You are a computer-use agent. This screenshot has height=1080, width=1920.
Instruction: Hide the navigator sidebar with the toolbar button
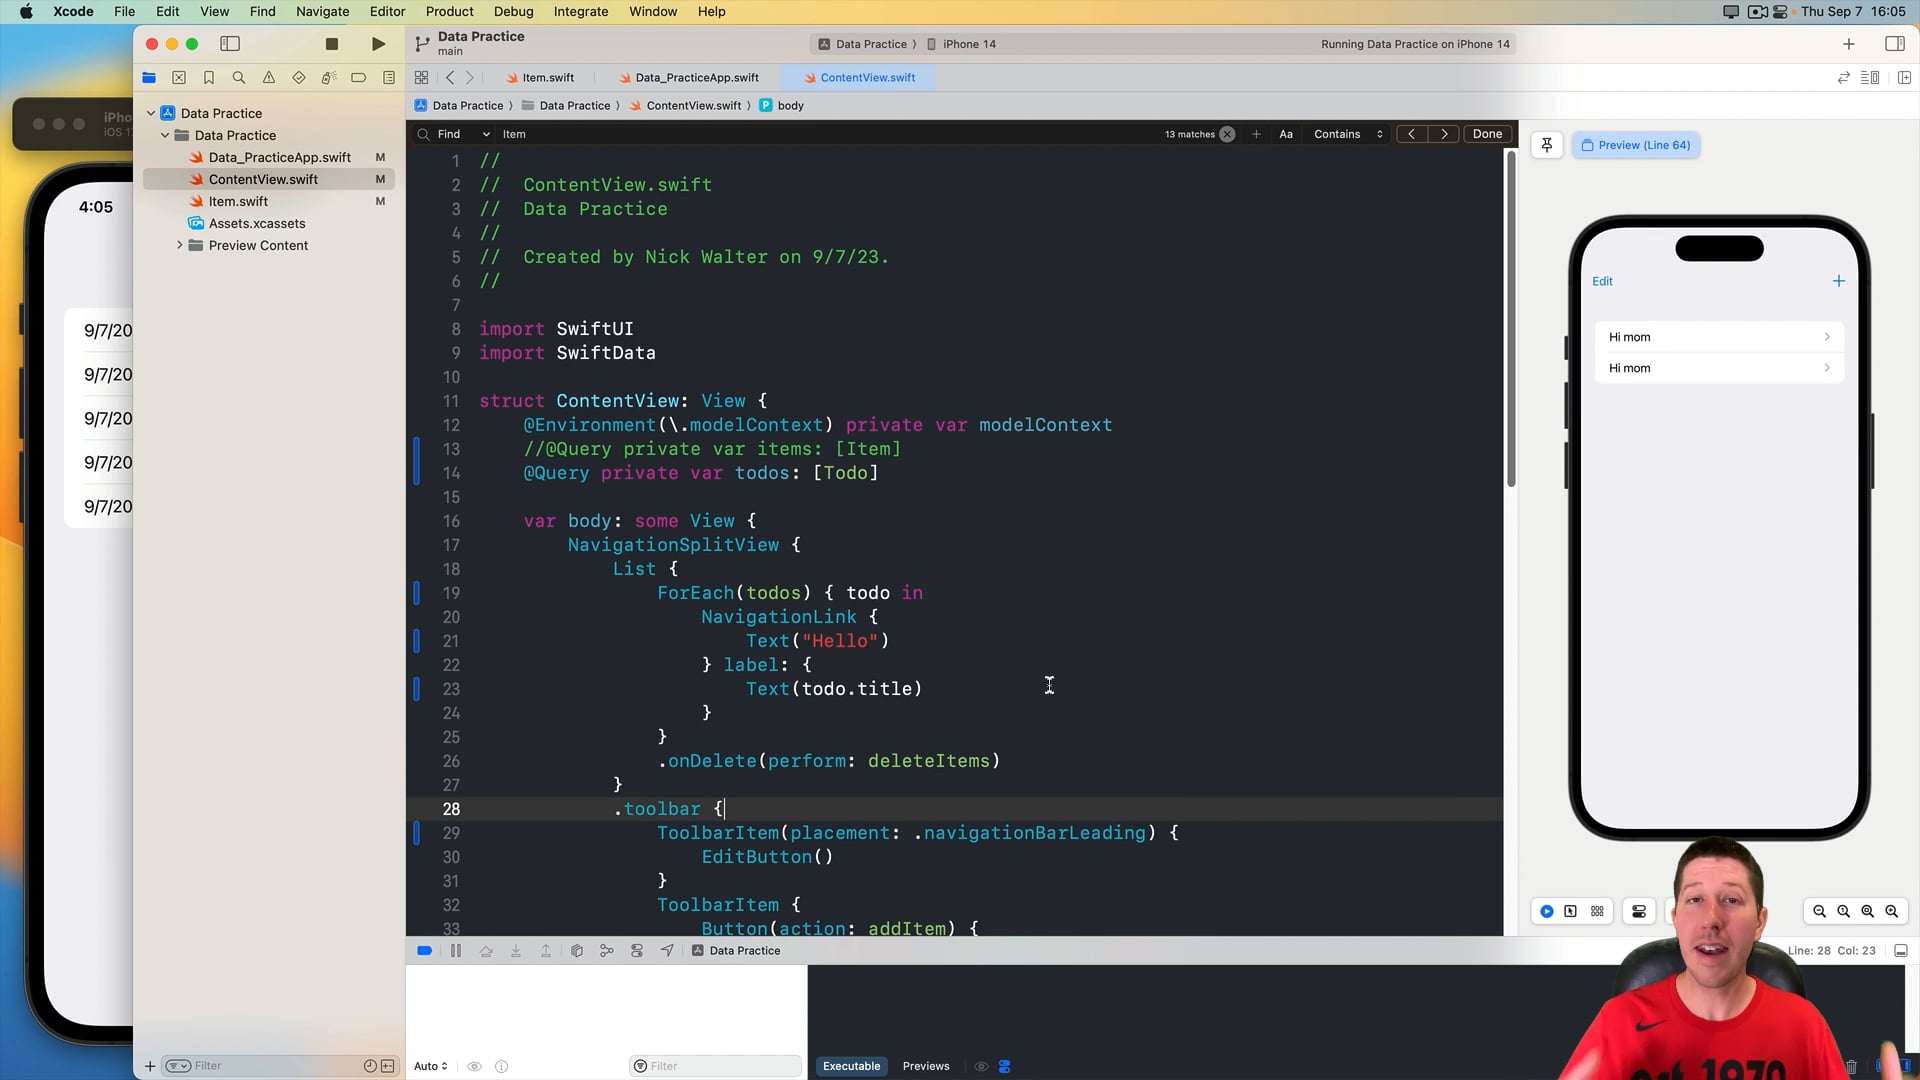(230, 44)
